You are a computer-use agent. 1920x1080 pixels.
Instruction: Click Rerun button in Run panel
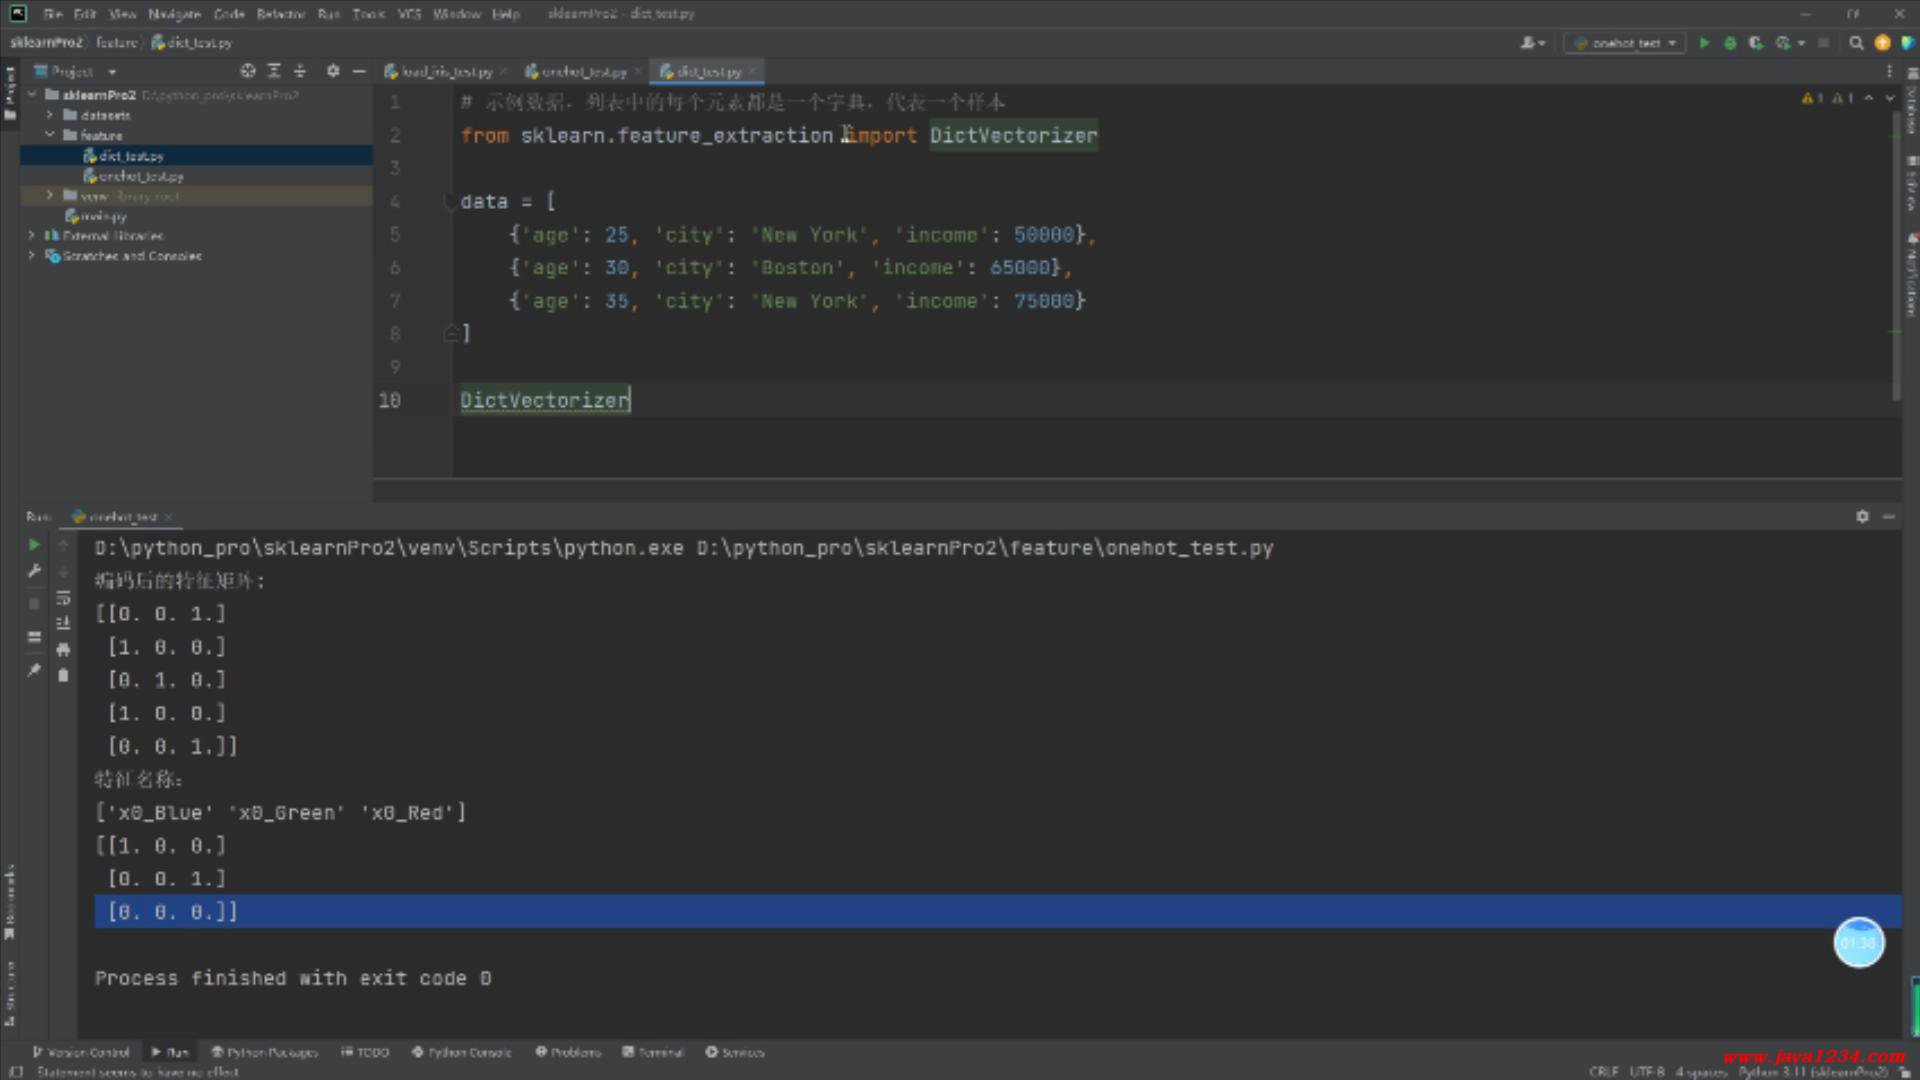(34, 545)
